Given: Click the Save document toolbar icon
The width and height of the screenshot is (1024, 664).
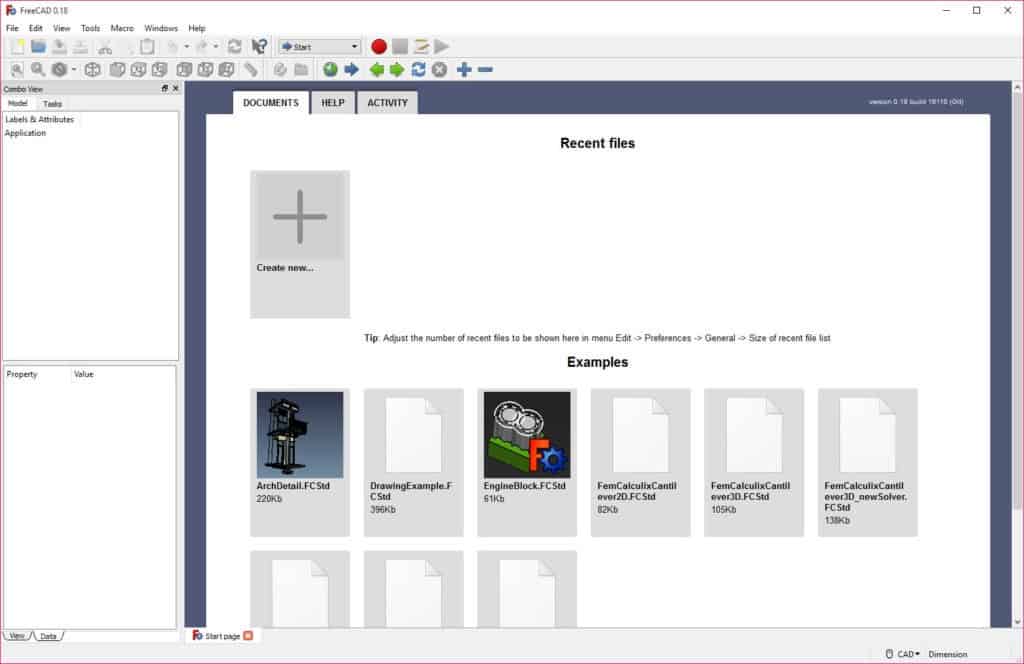Looking at the screenshot, I should coord(59,46).
